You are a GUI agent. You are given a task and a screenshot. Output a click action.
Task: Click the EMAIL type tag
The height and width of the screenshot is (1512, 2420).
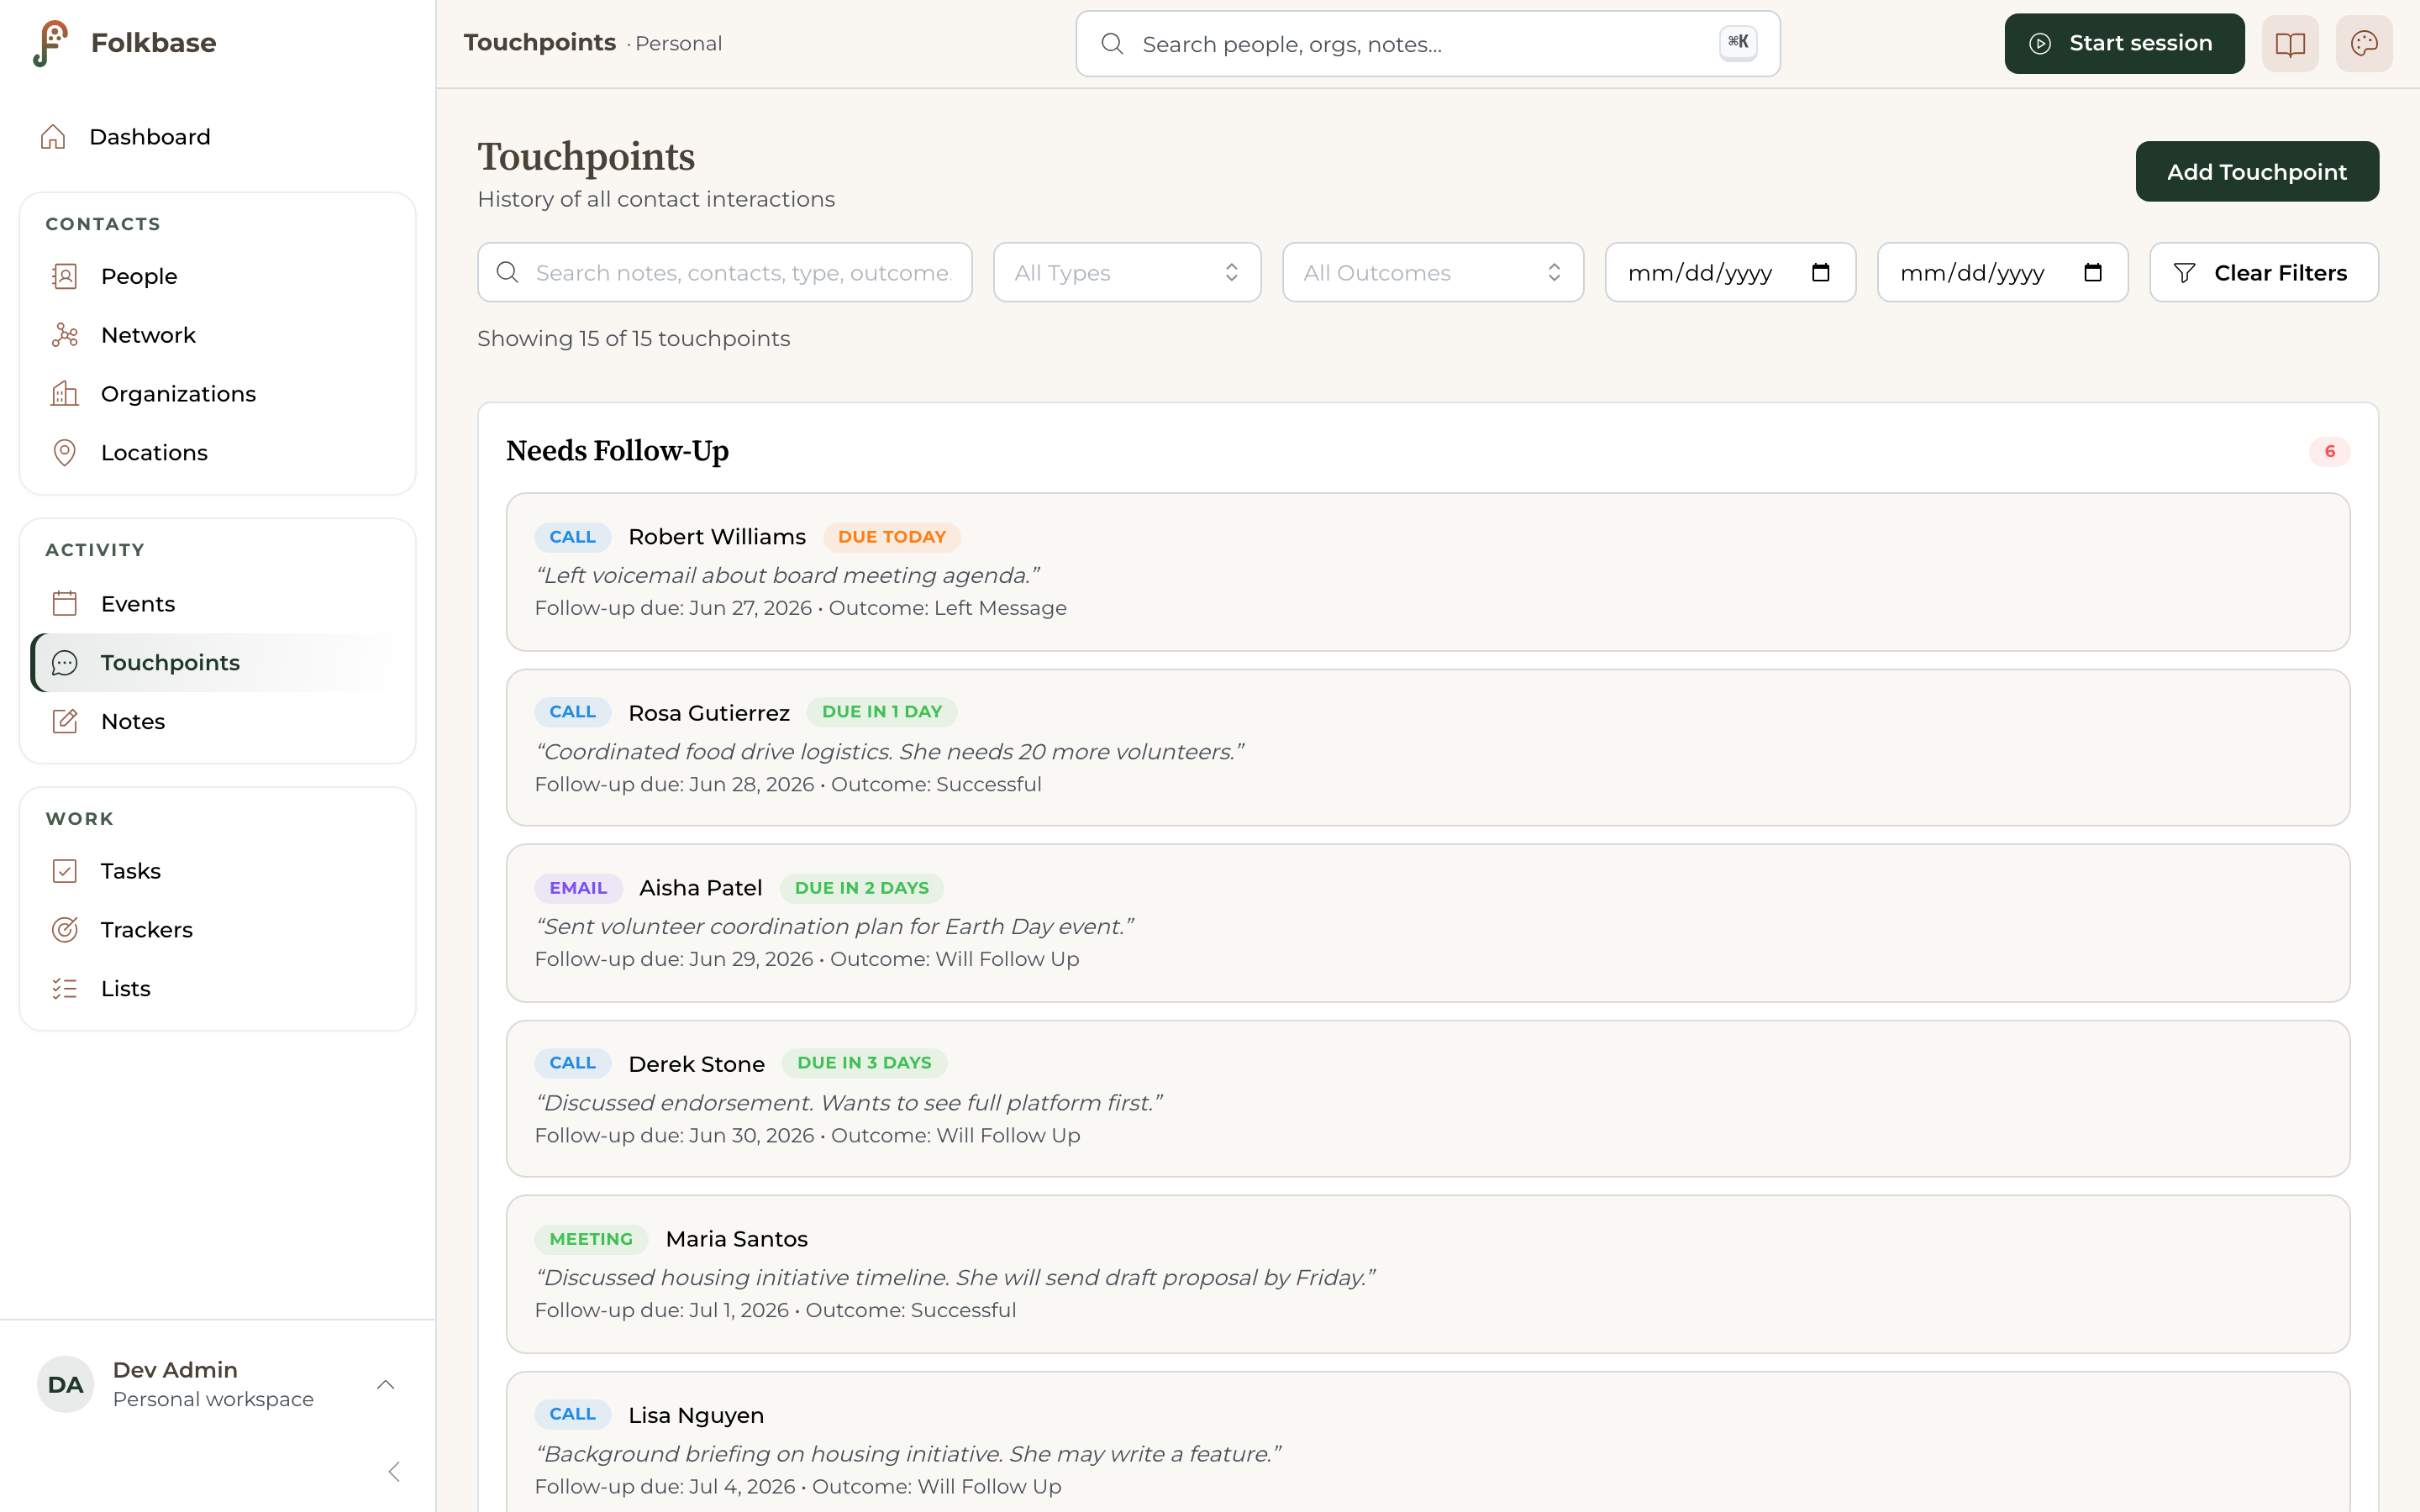click(x=578, y=888)
